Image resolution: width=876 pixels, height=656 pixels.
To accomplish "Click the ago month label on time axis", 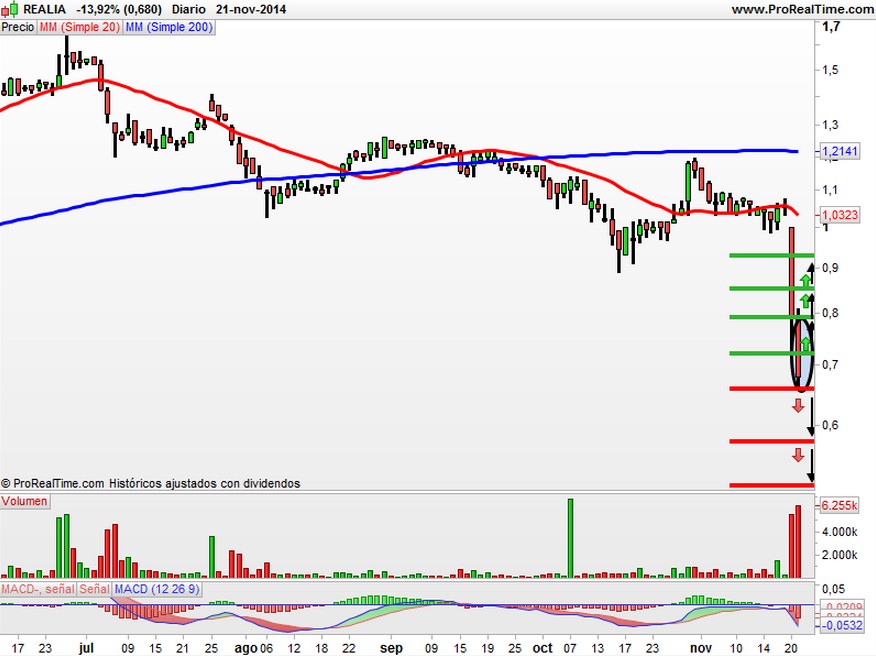I will pos(245,648).
